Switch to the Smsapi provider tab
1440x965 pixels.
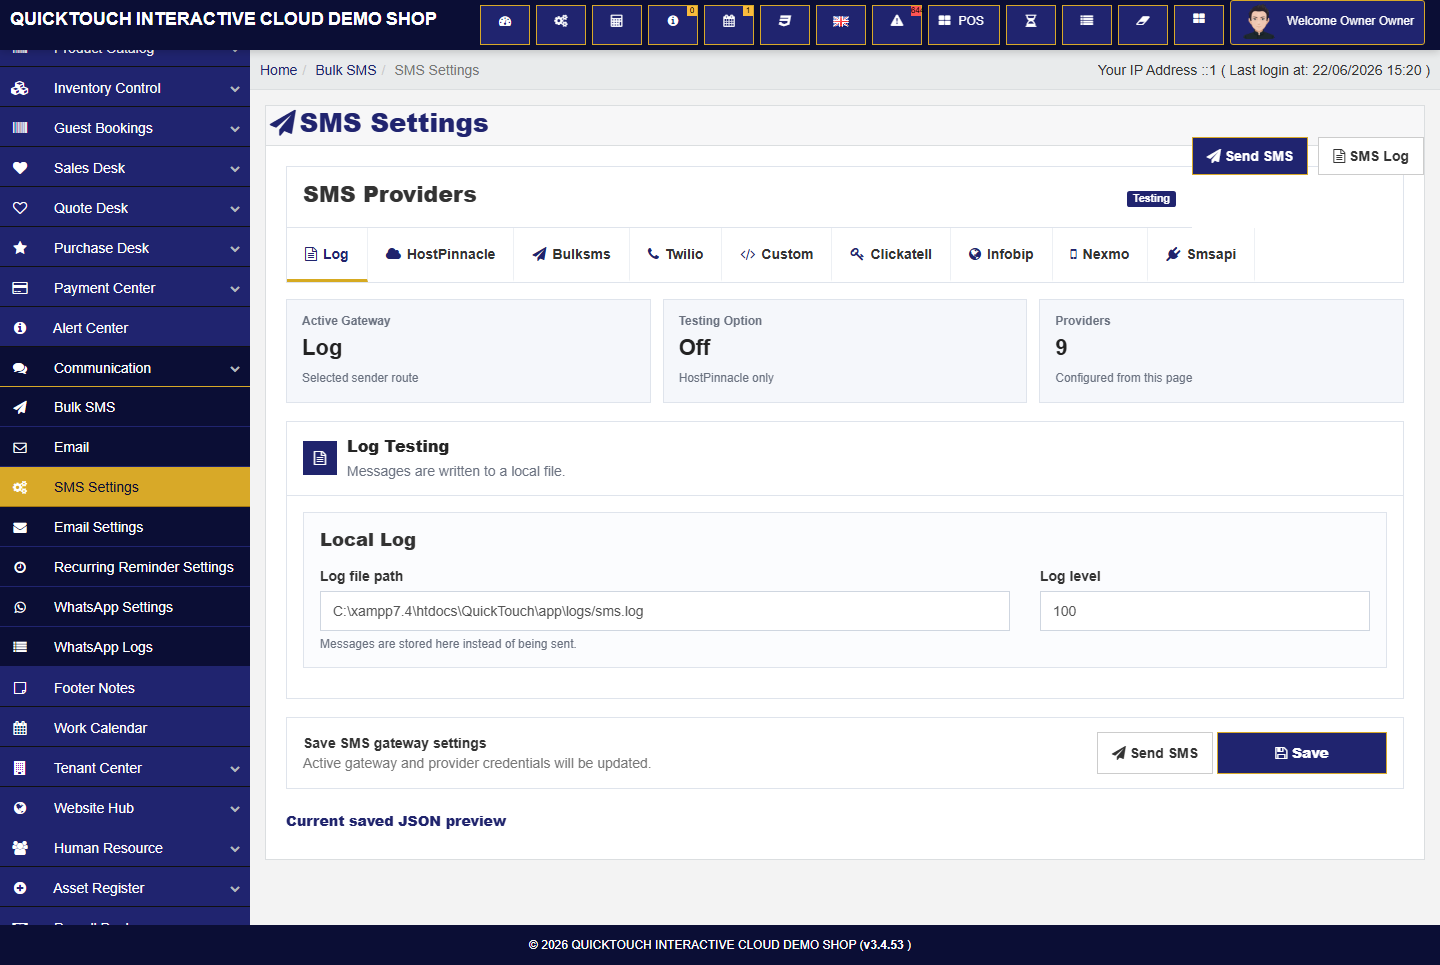click(1201, 254)
